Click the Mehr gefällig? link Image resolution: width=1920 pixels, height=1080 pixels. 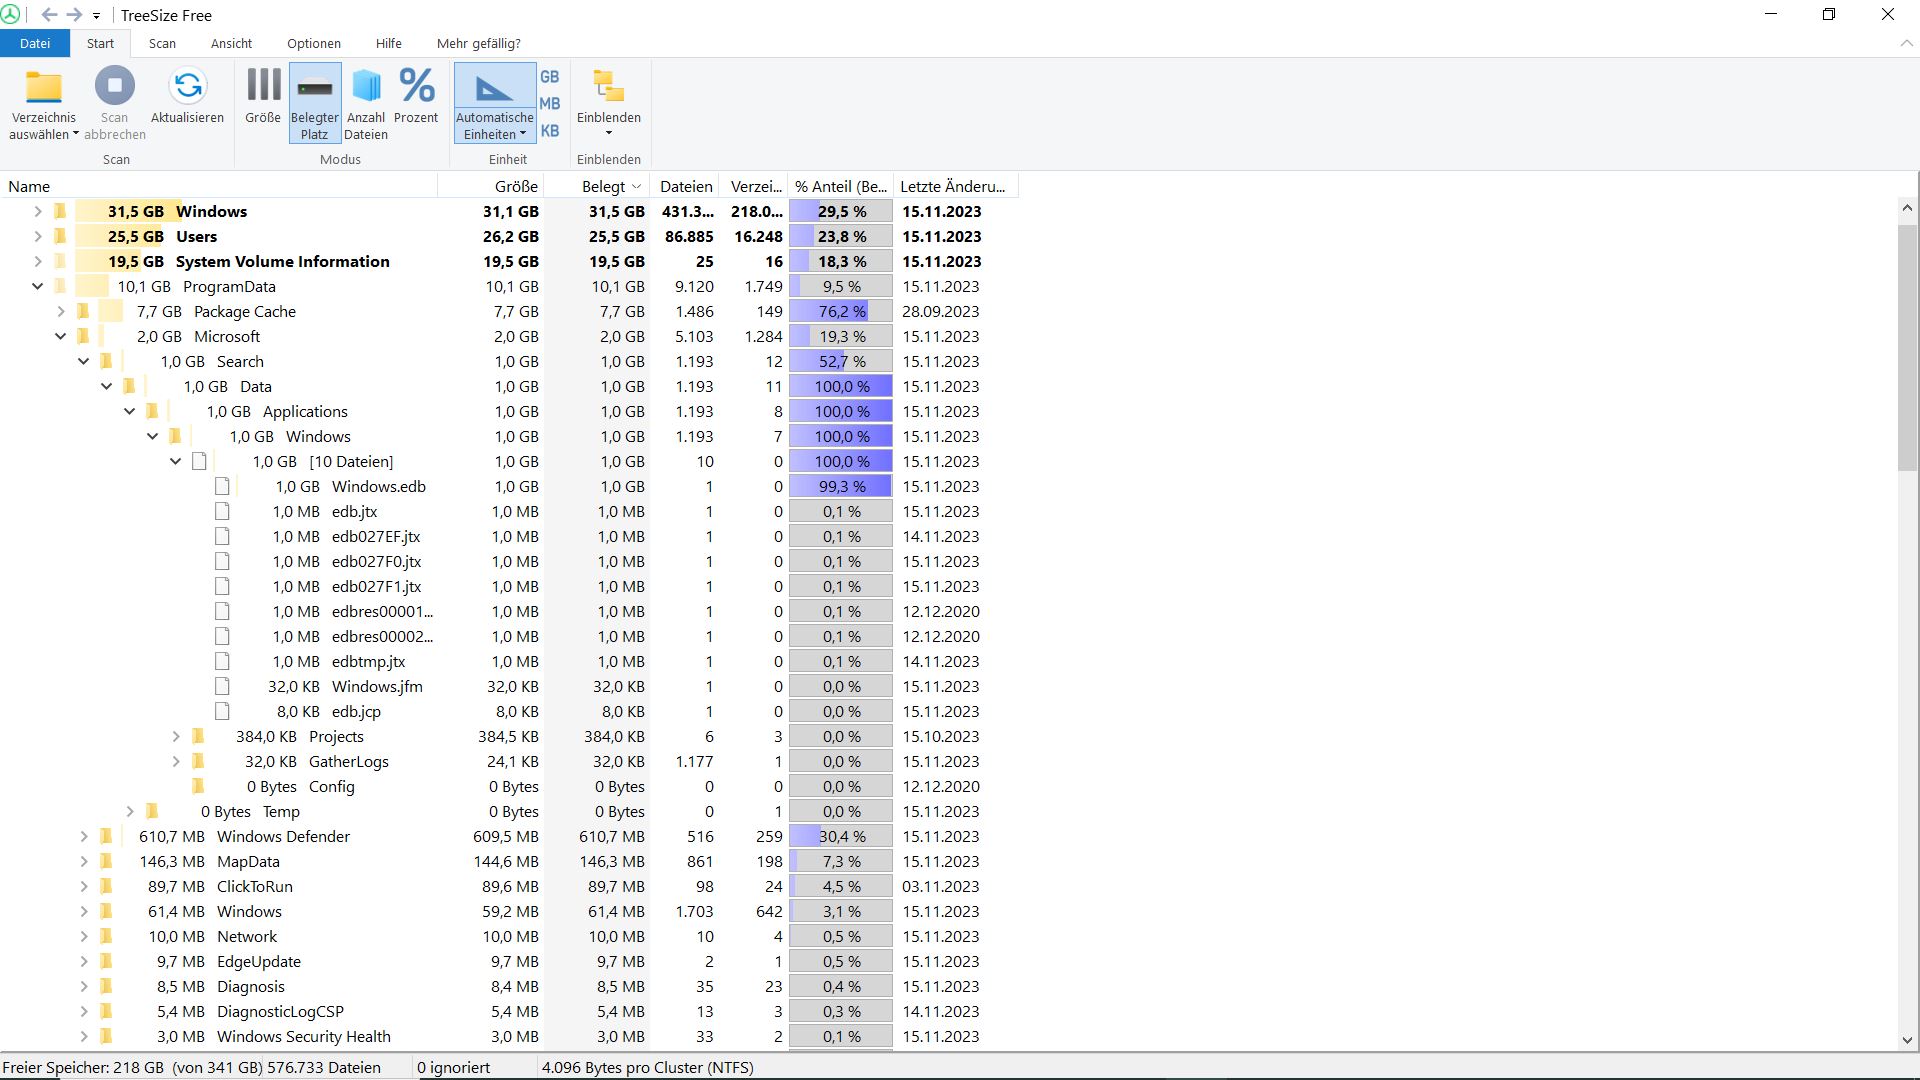(478, 43)
